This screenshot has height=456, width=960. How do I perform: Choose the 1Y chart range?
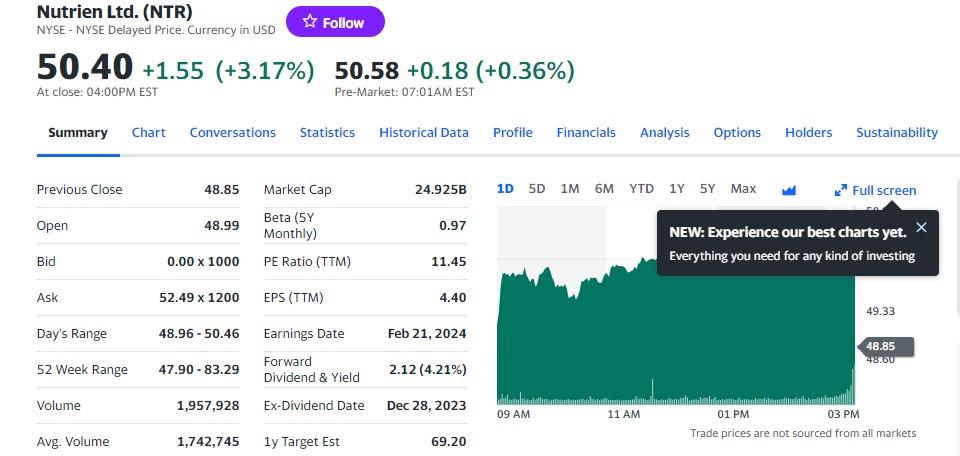point(677,189)
